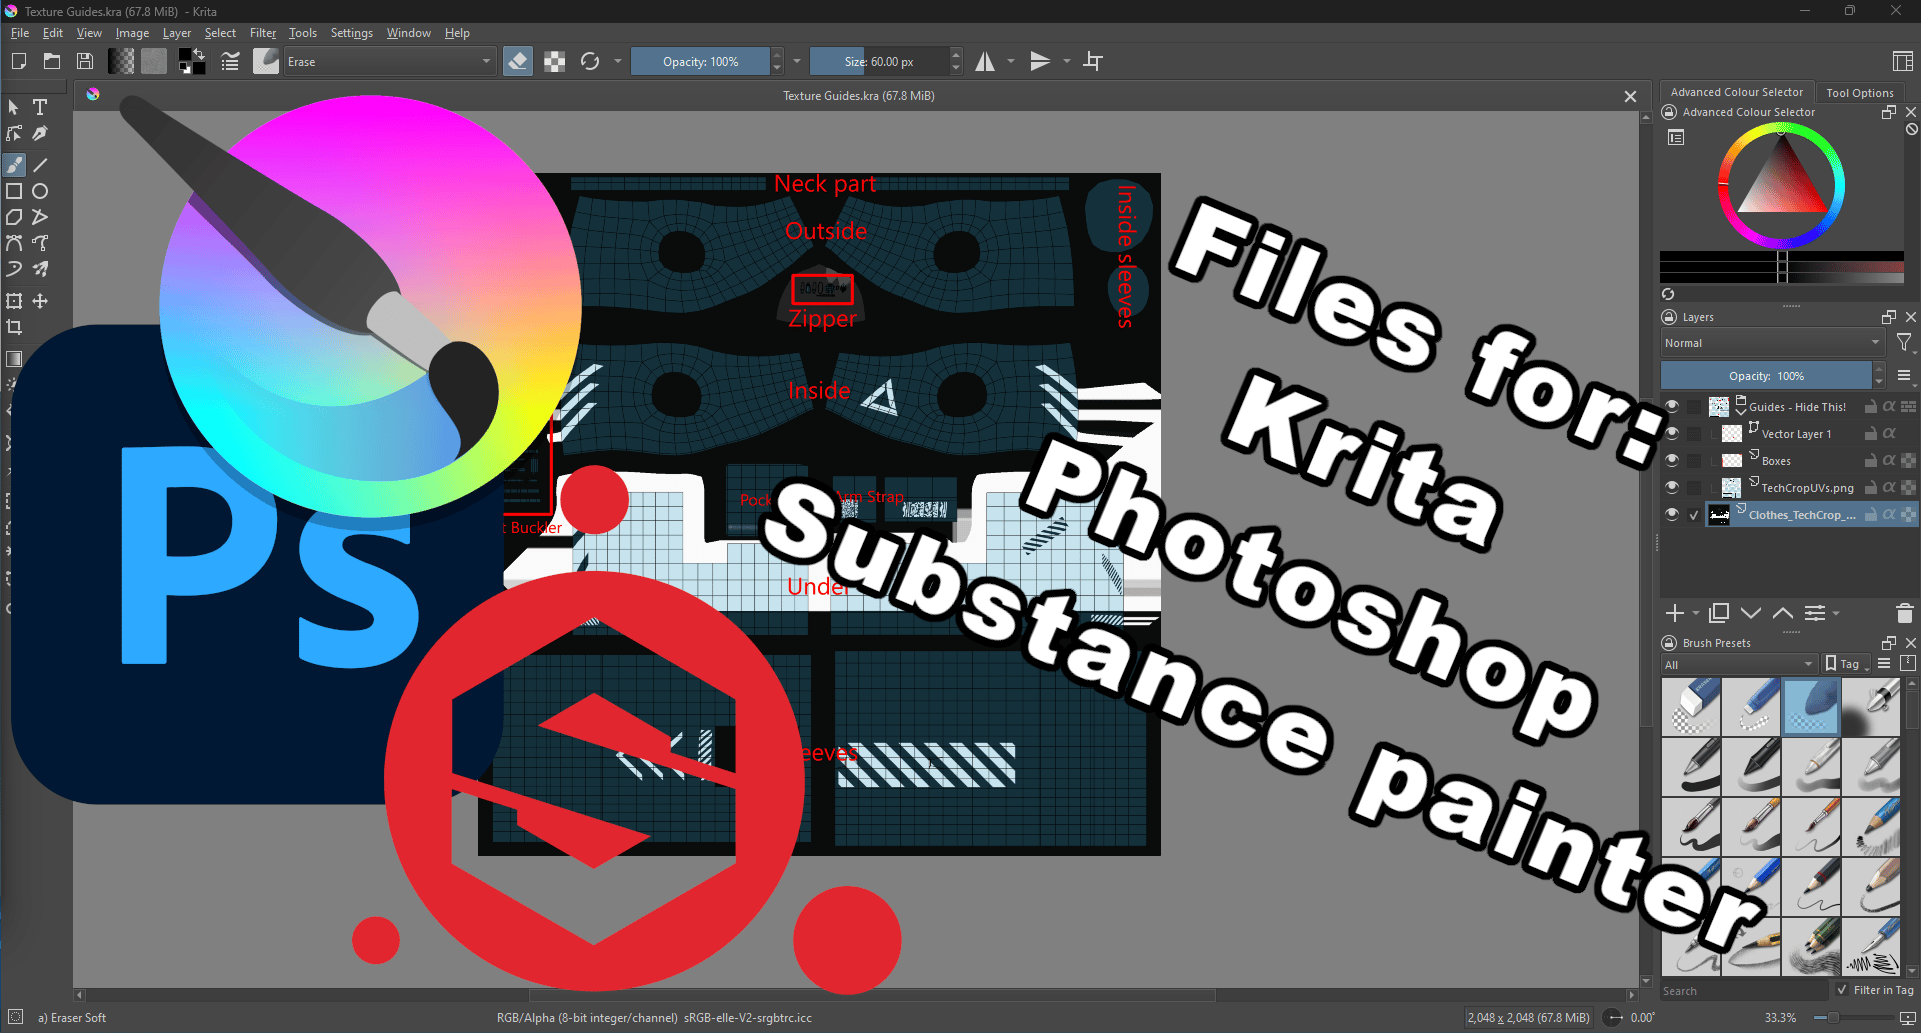This screenshot has width=1921, height=1033.
Task: Open the Filter menu
Action: coord(263,33)
